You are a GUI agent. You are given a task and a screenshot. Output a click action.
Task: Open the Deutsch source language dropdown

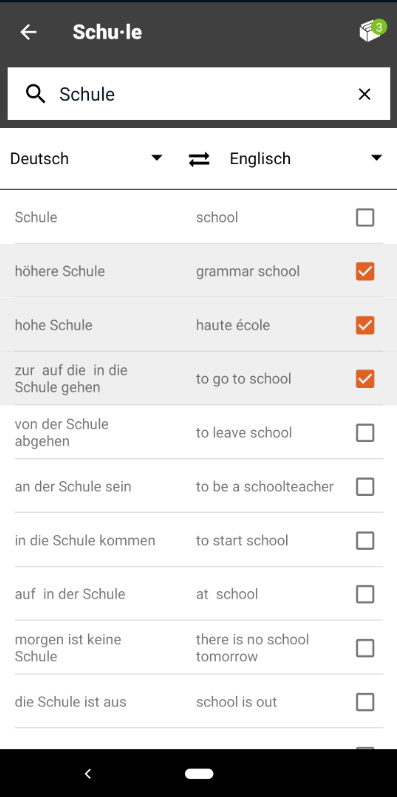(x=86, y=159)
